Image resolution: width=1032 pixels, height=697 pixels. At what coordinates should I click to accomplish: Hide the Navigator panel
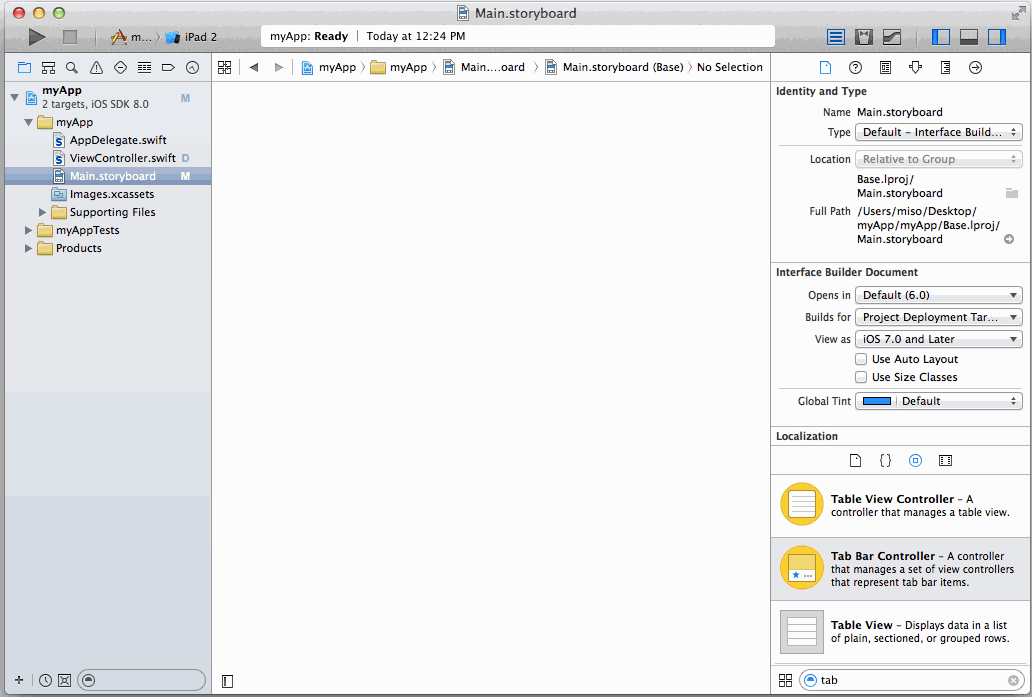click(x=941, y=37)
